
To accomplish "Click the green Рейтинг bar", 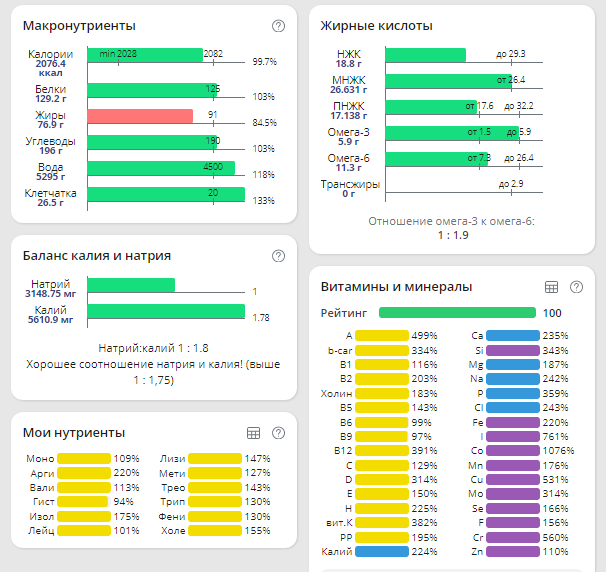I will point(458,313).
